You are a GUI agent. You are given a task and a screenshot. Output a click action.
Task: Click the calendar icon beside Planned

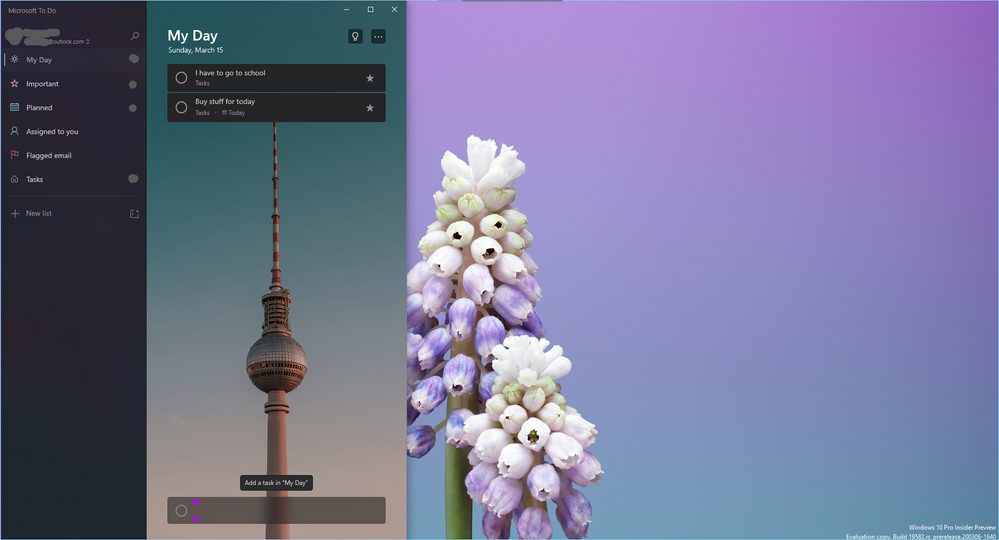tap(15, 107)
